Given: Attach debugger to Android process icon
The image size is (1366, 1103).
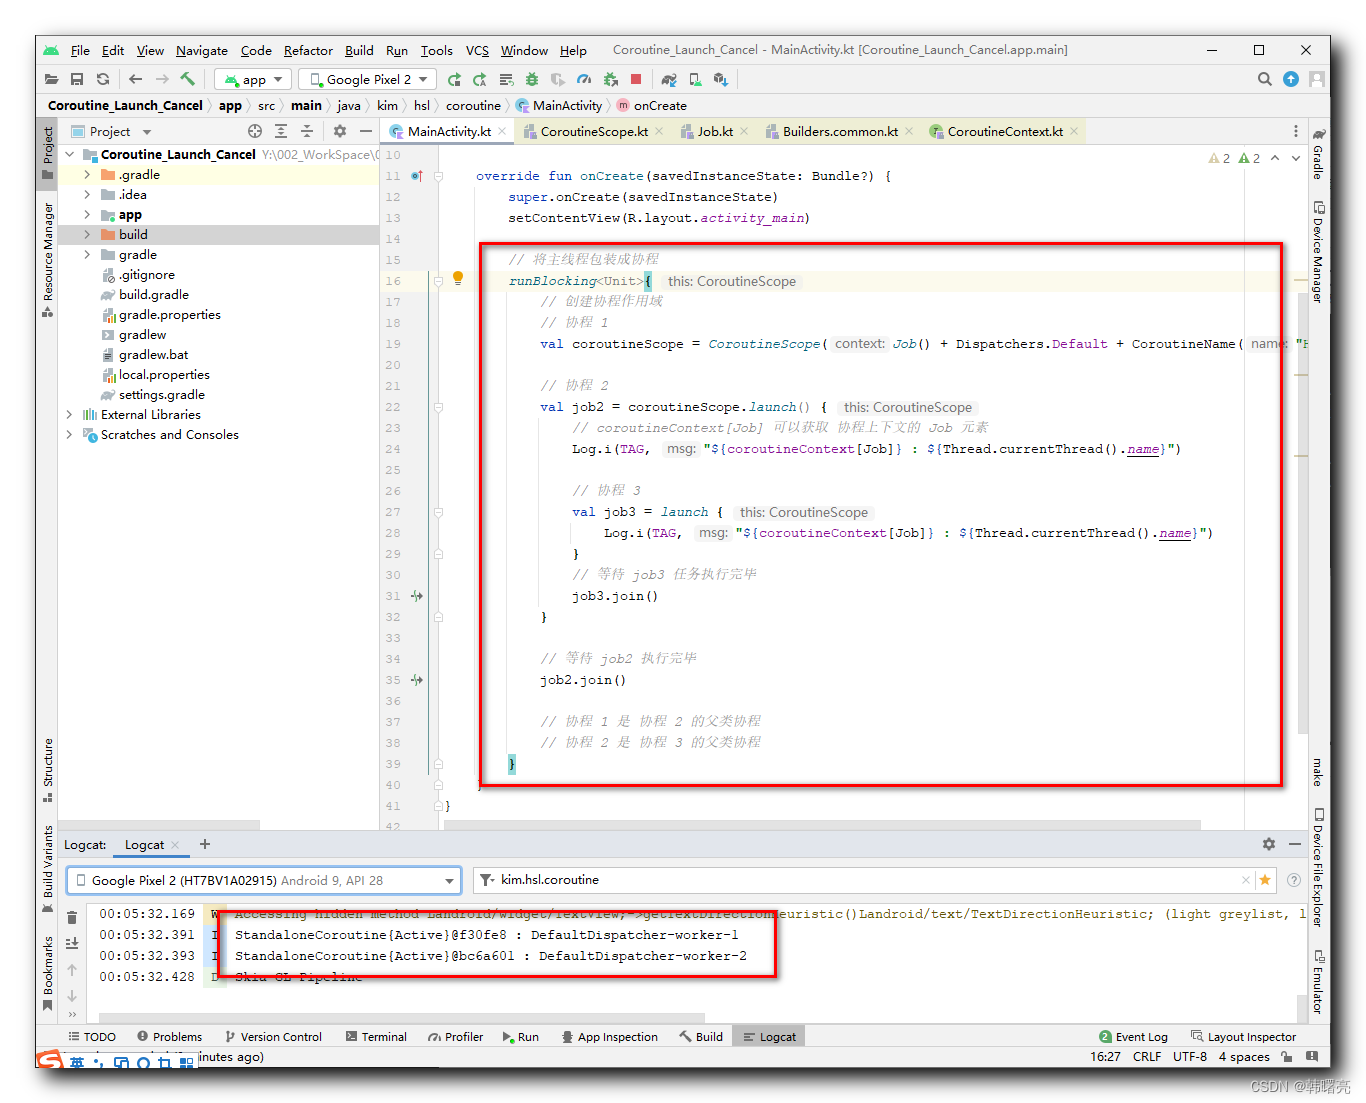Looking at the screenshot, I should 610,79.
